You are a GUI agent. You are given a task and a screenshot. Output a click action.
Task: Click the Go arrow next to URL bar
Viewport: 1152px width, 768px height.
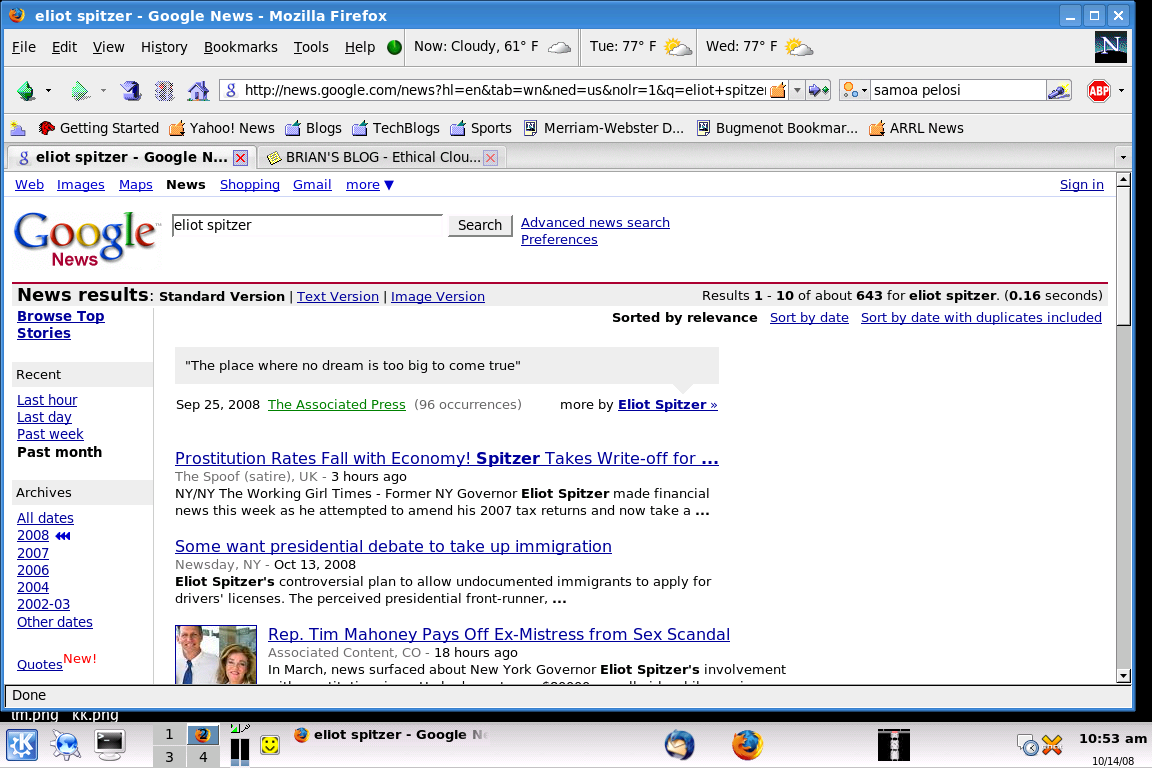click(818, 90)
